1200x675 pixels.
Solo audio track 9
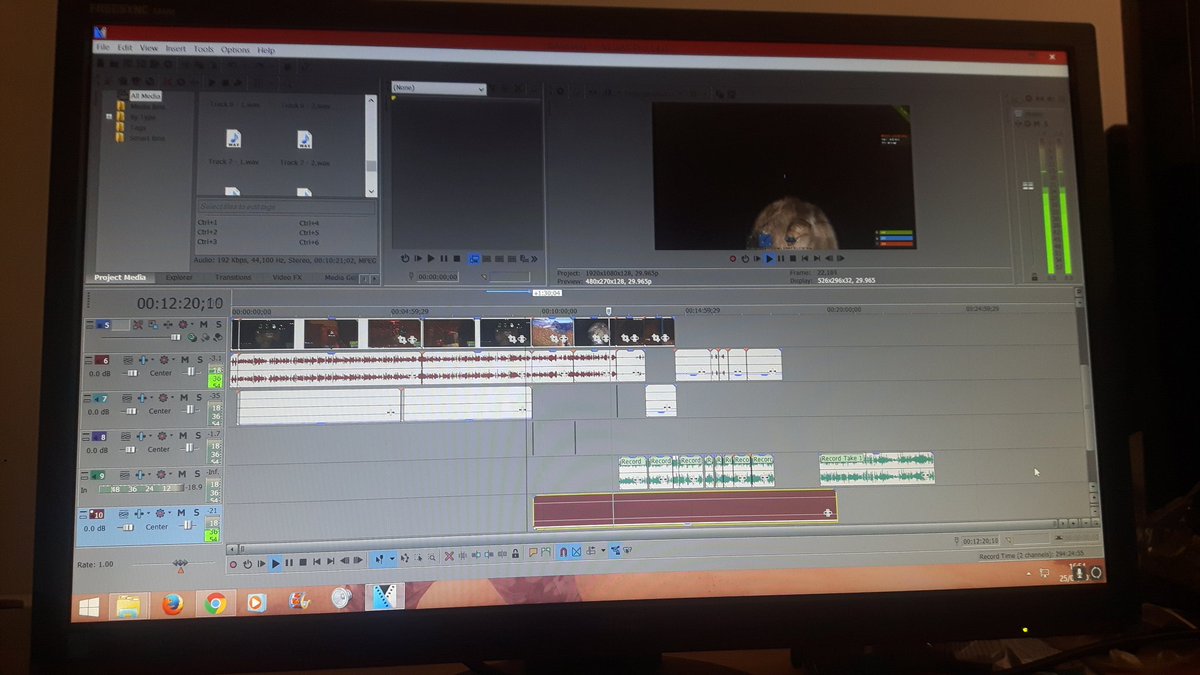pos(198,475)
